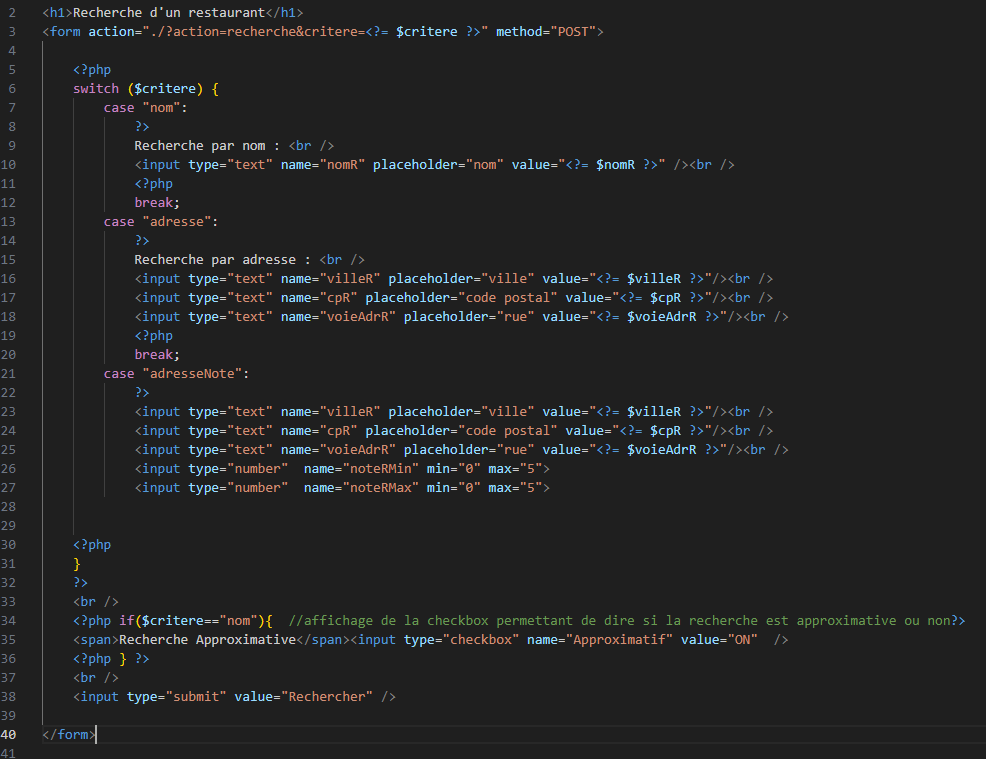Image resolution: width=986 pixels, height=759 pixels.
Task: Click line number 34 in the gutter
Action: pyautogui.click(x=8, y=621)
